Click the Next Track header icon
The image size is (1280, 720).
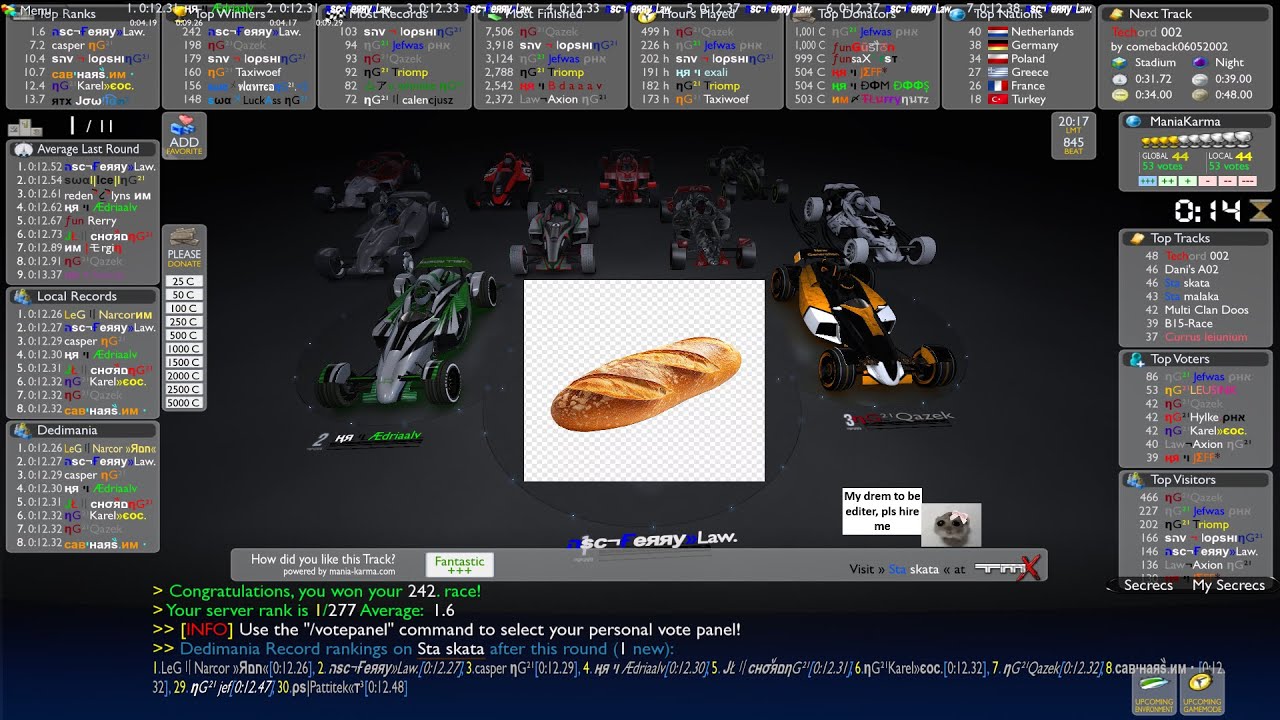click(x=1115, y=14)
